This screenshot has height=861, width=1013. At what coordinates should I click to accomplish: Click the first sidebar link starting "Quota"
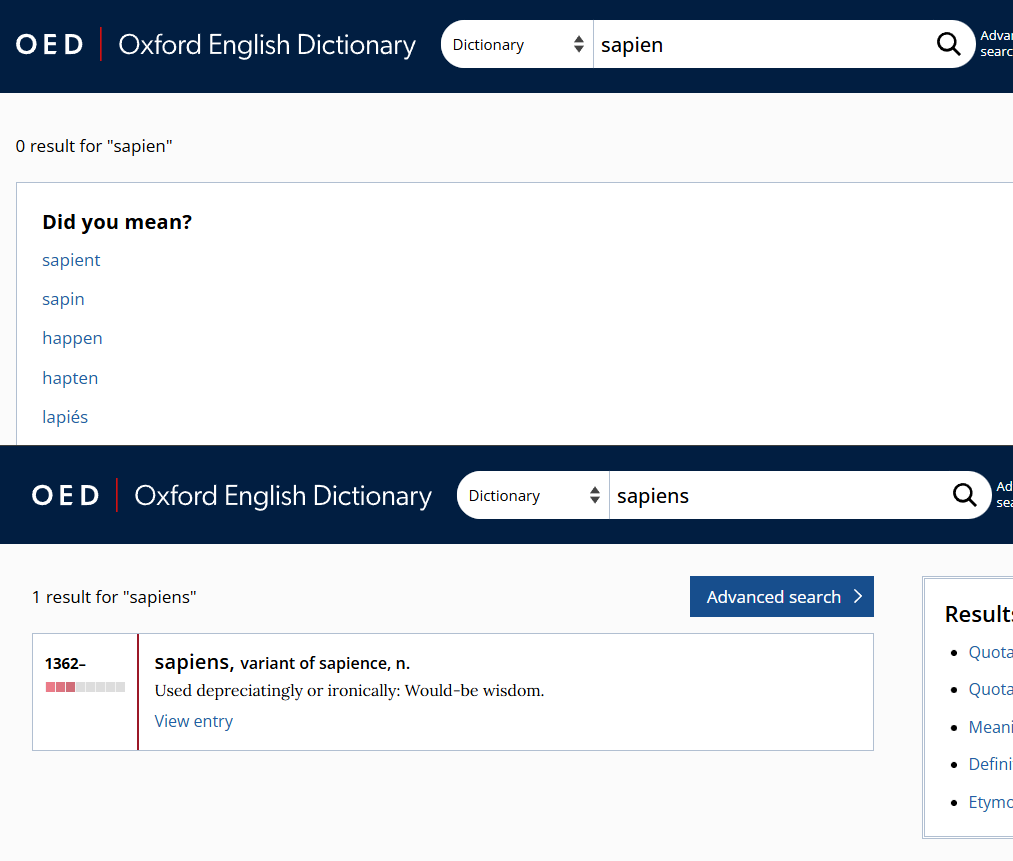[x=990, y=652]
